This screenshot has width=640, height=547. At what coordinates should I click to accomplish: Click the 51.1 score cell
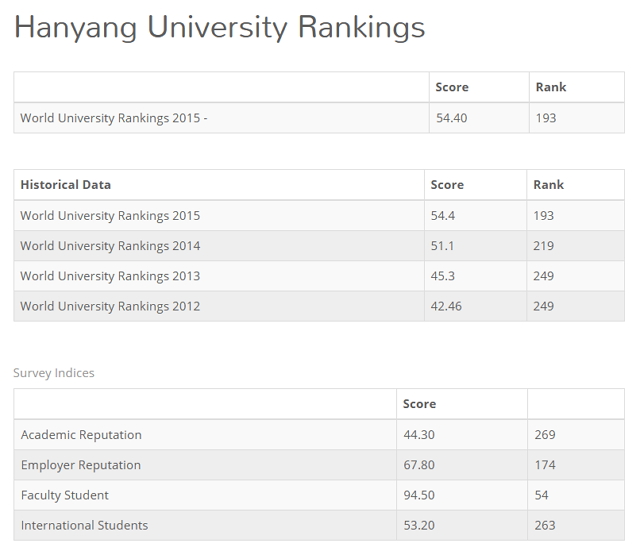[x=442, y=246]
